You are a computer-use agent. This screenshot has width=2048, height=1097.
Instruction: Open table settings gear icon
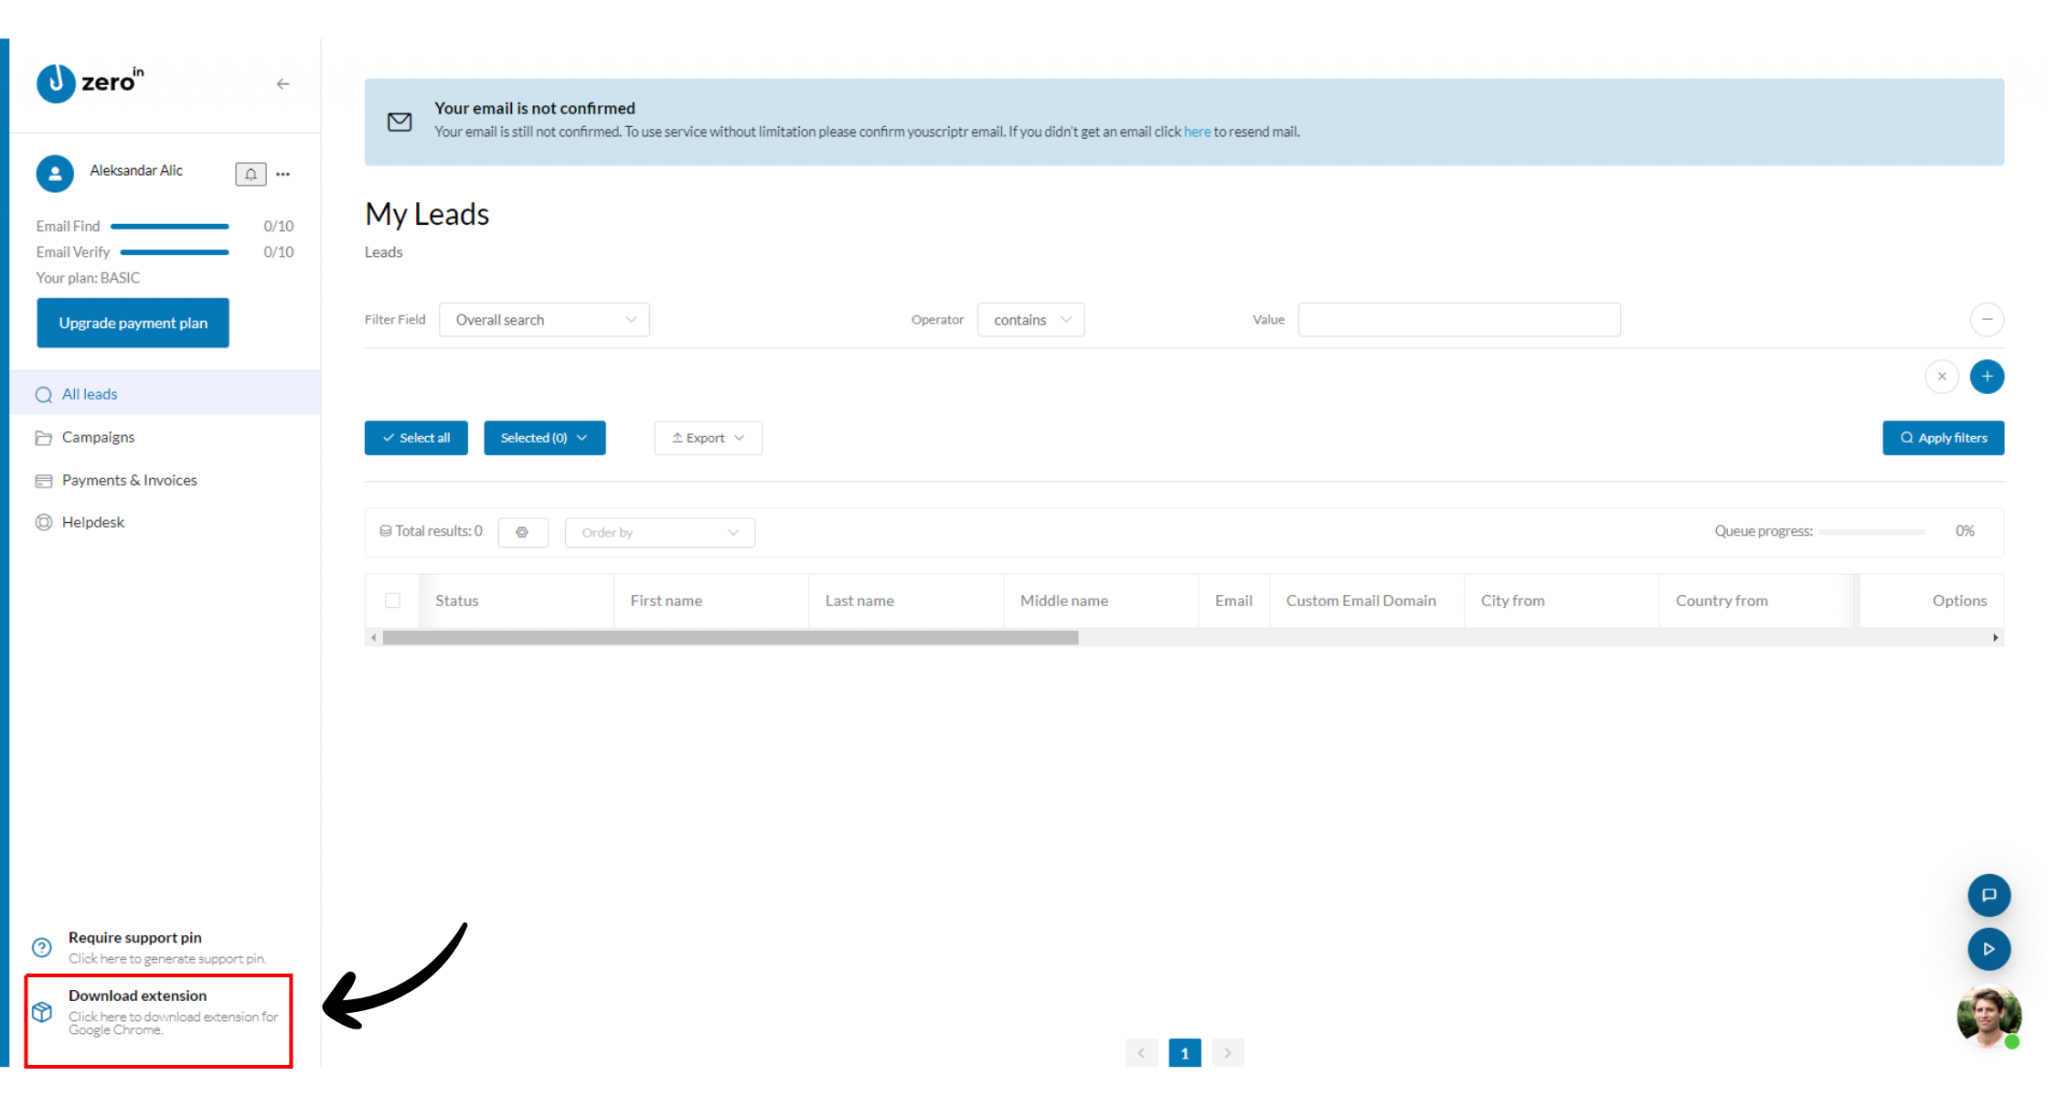coord(522,532)
